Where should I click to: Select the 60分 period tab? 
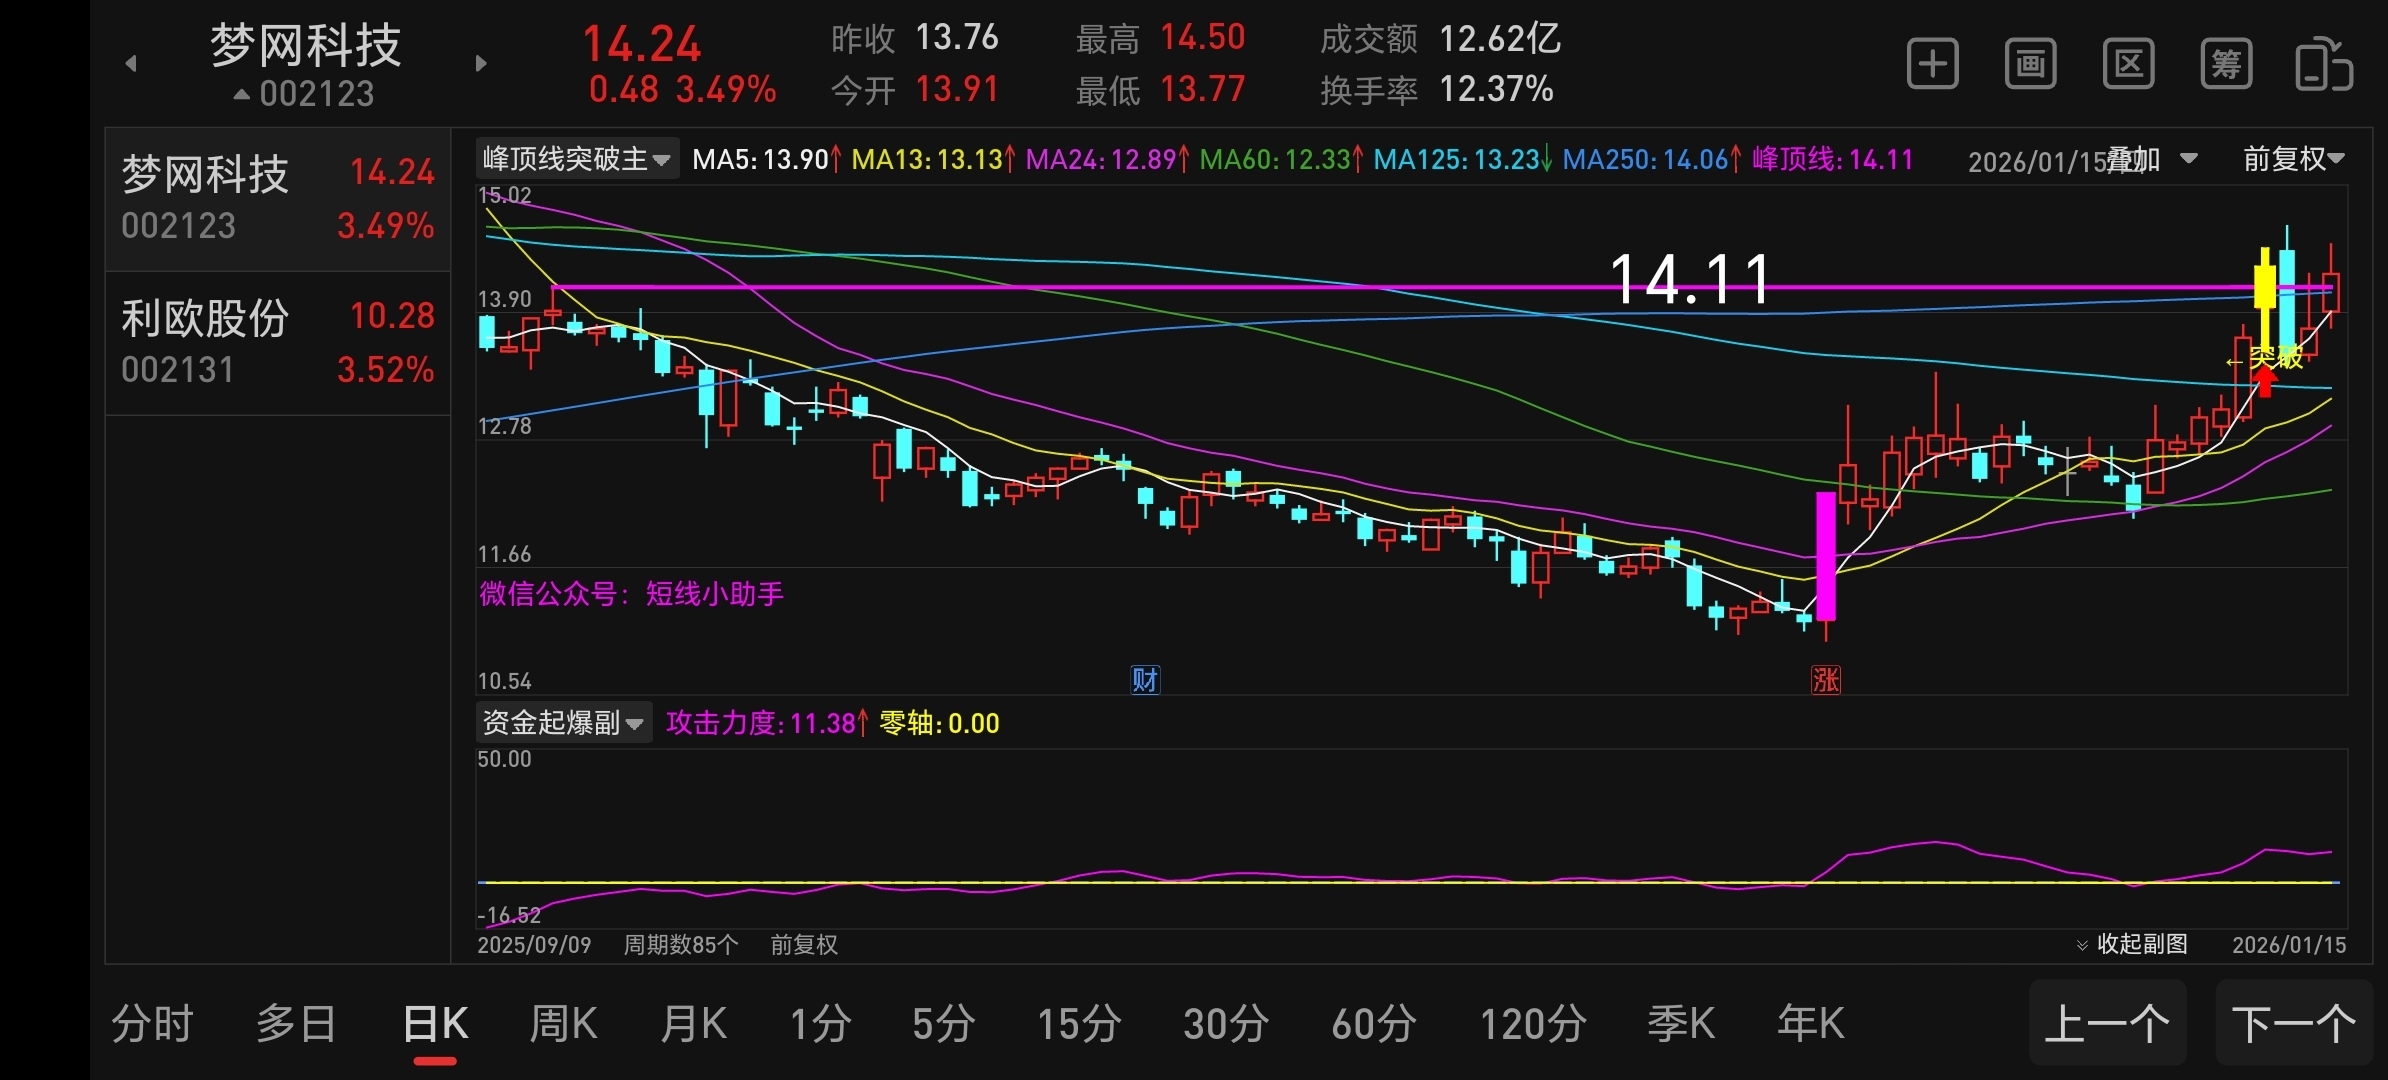pyautogui.click(x=1373, y=1024)
